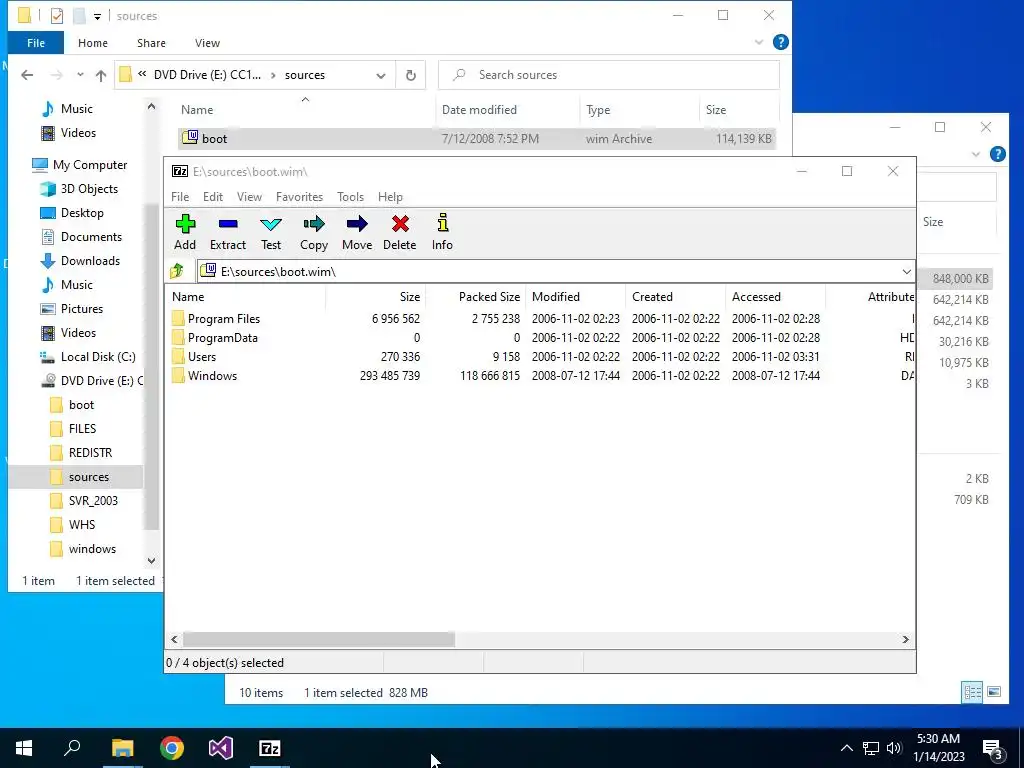Click navigation pane scroll down arrow
This screenshot has width=1024, height=768.
click(x=152, y=560)
